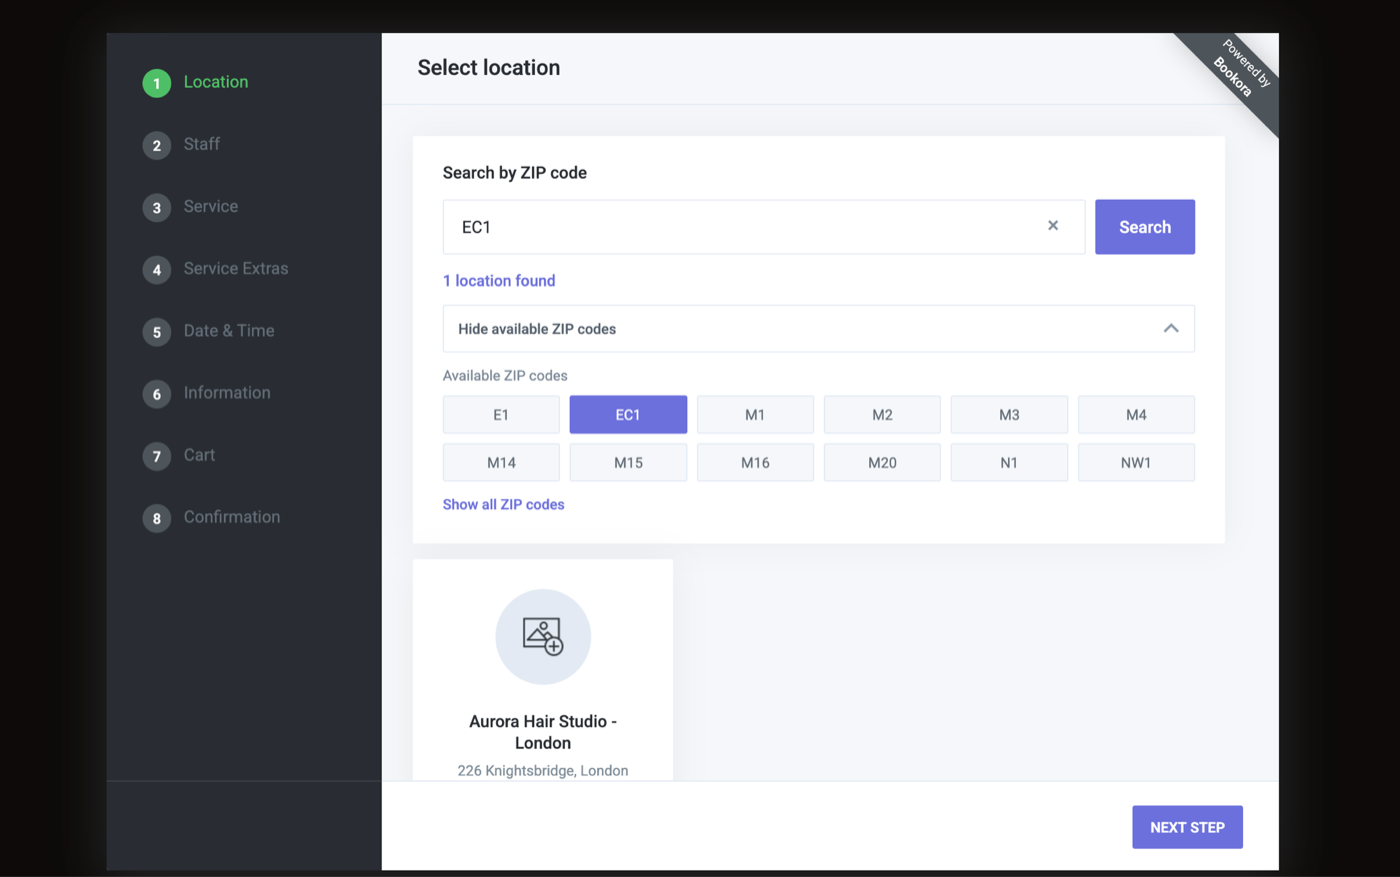Click the chevron up arrow icon

(1171, 329)
